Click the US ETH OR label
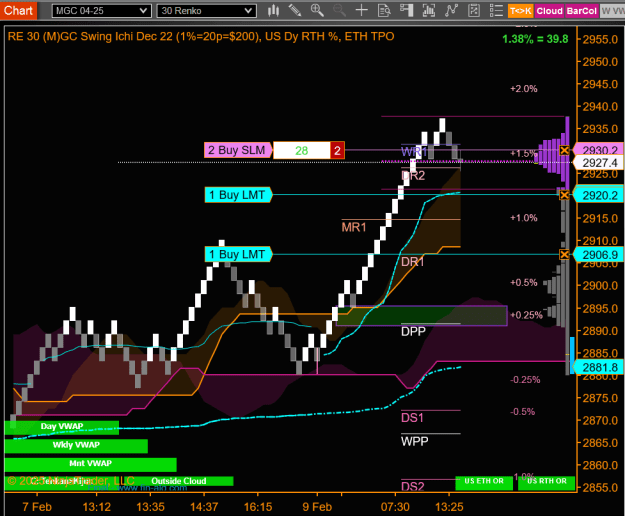625x516 pixels. [484, 481]
